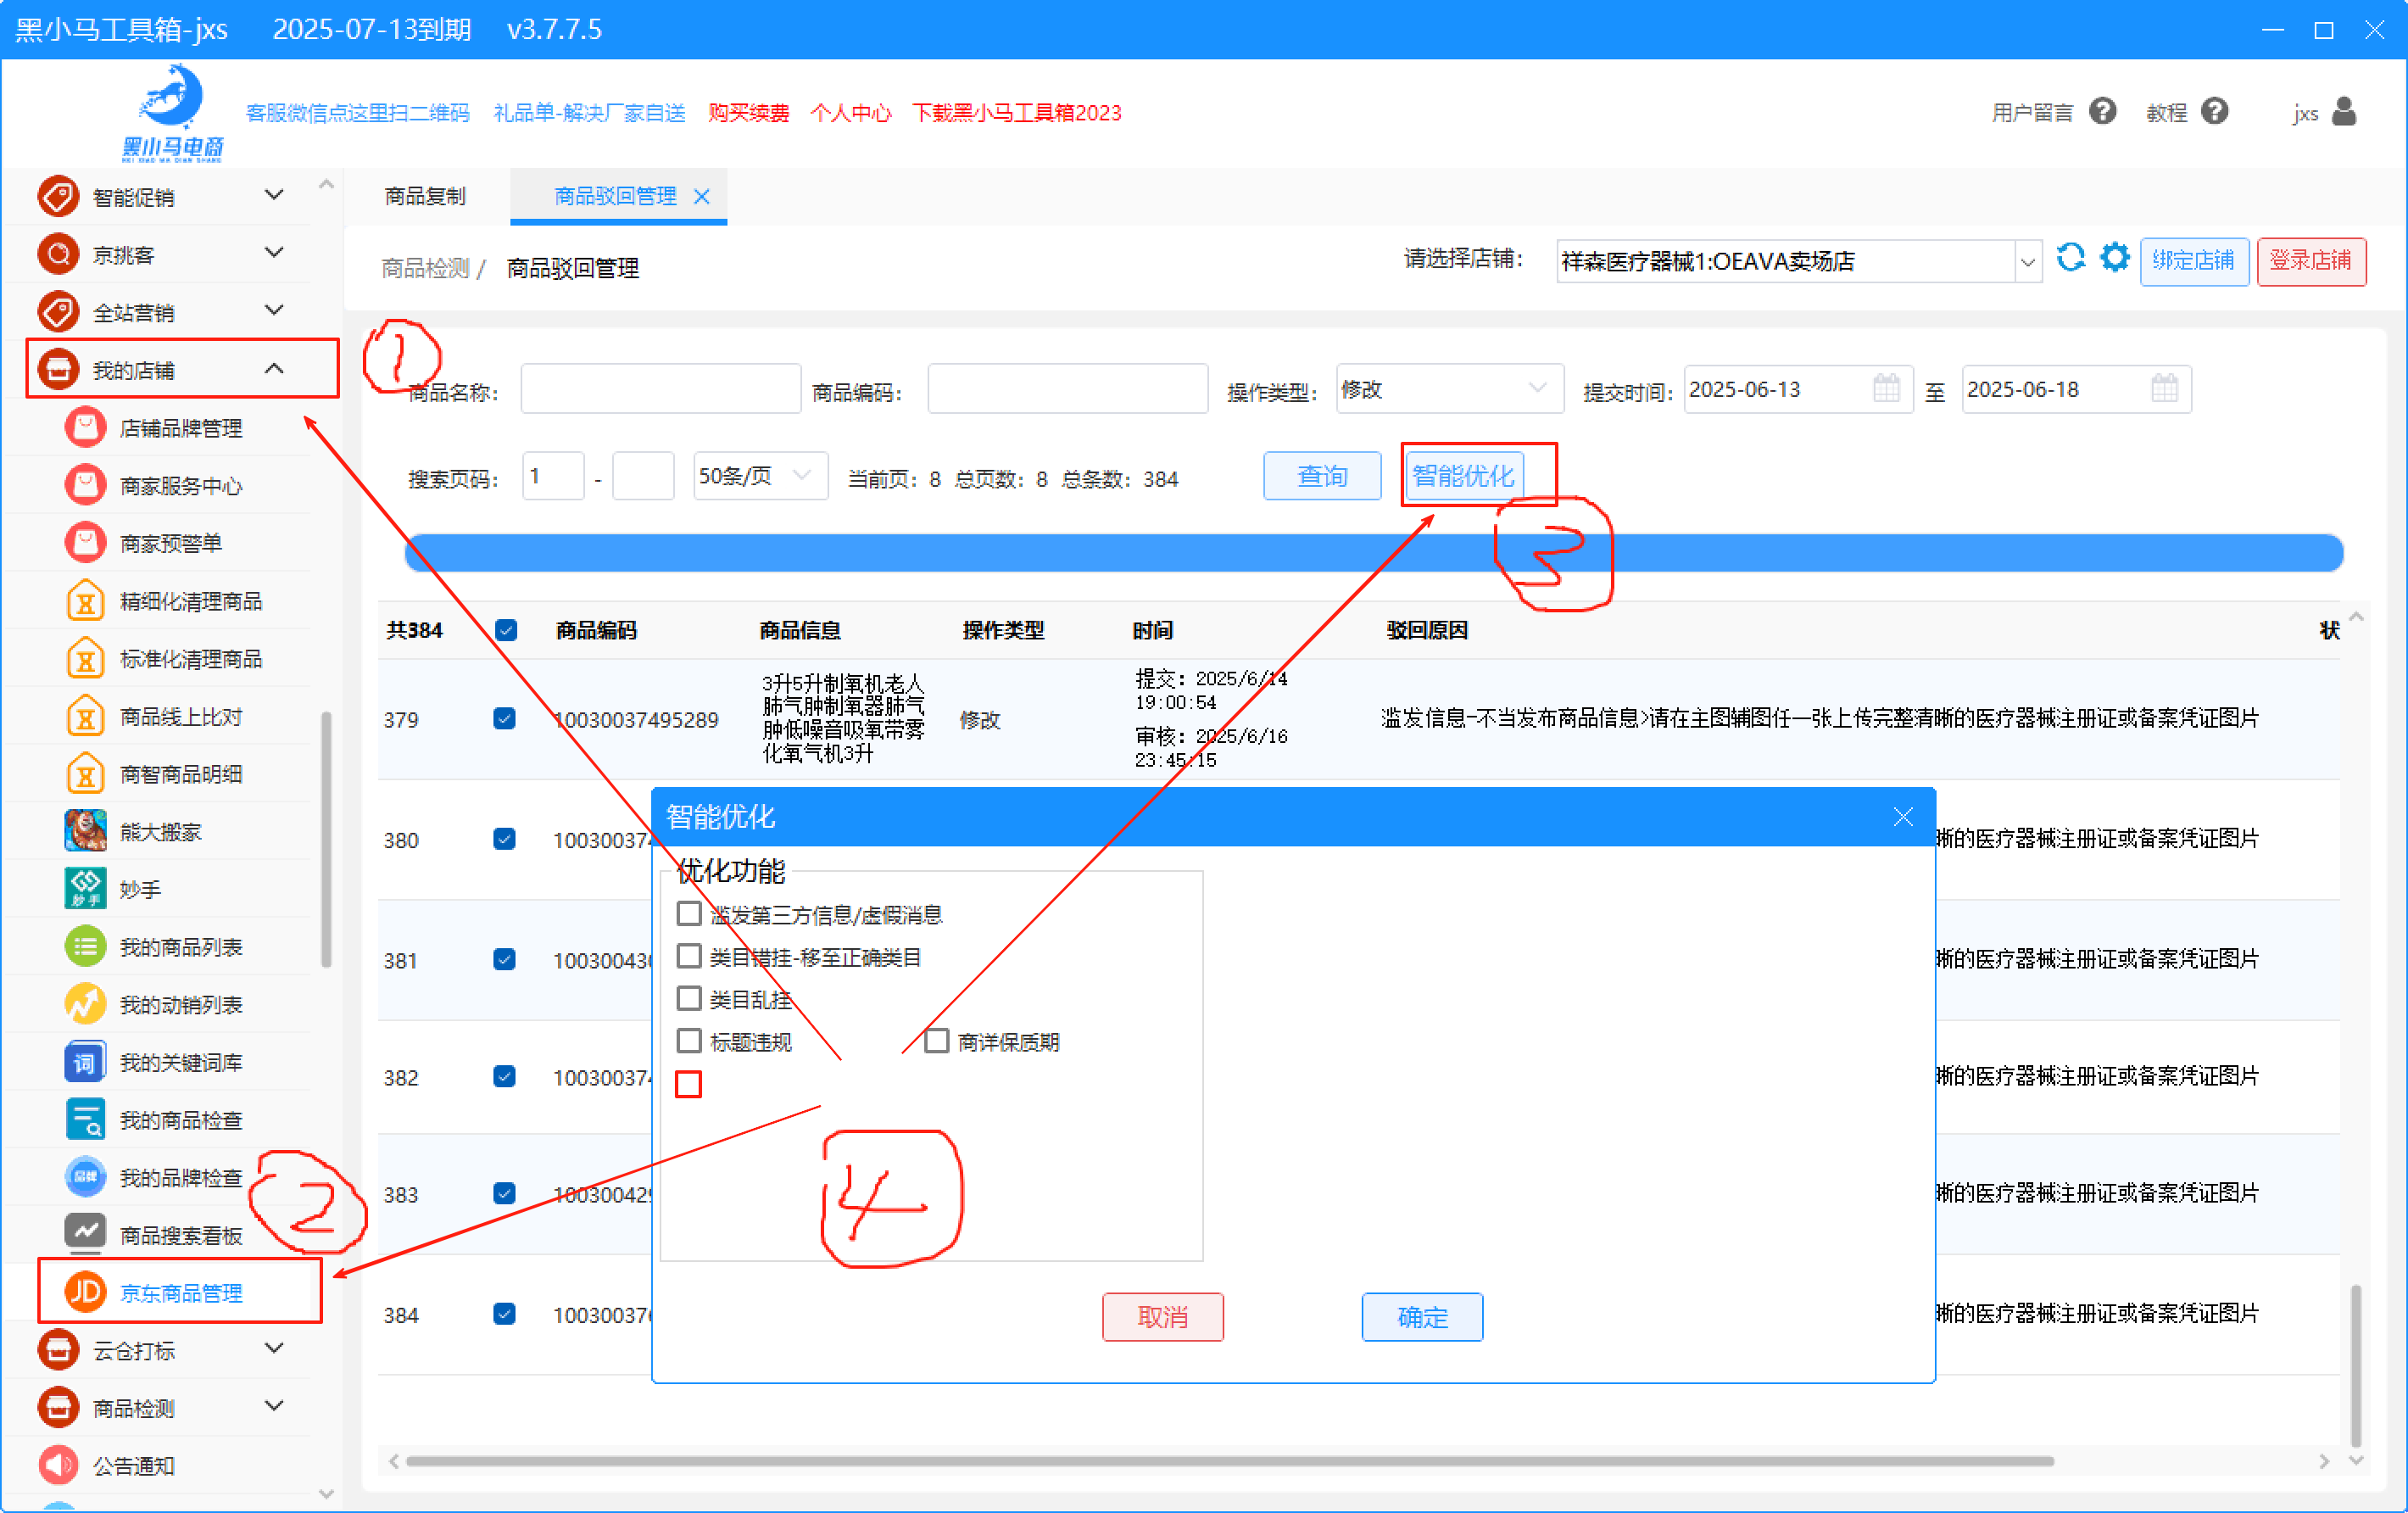Open 京东商品管理 menu item
2408x1513 pixels.
tap(180, 1292)
